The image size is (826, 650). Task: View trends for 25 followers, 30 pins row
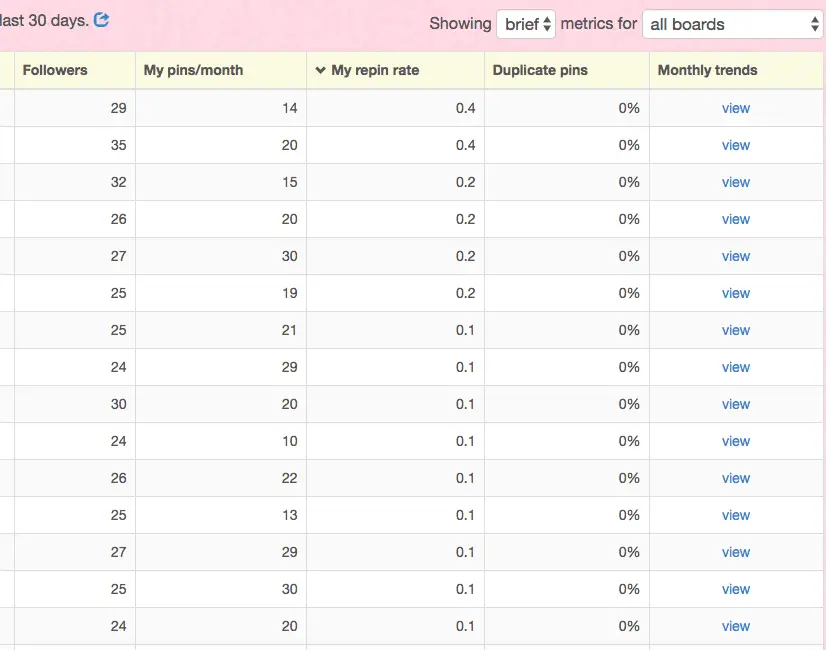pos(735,589)
